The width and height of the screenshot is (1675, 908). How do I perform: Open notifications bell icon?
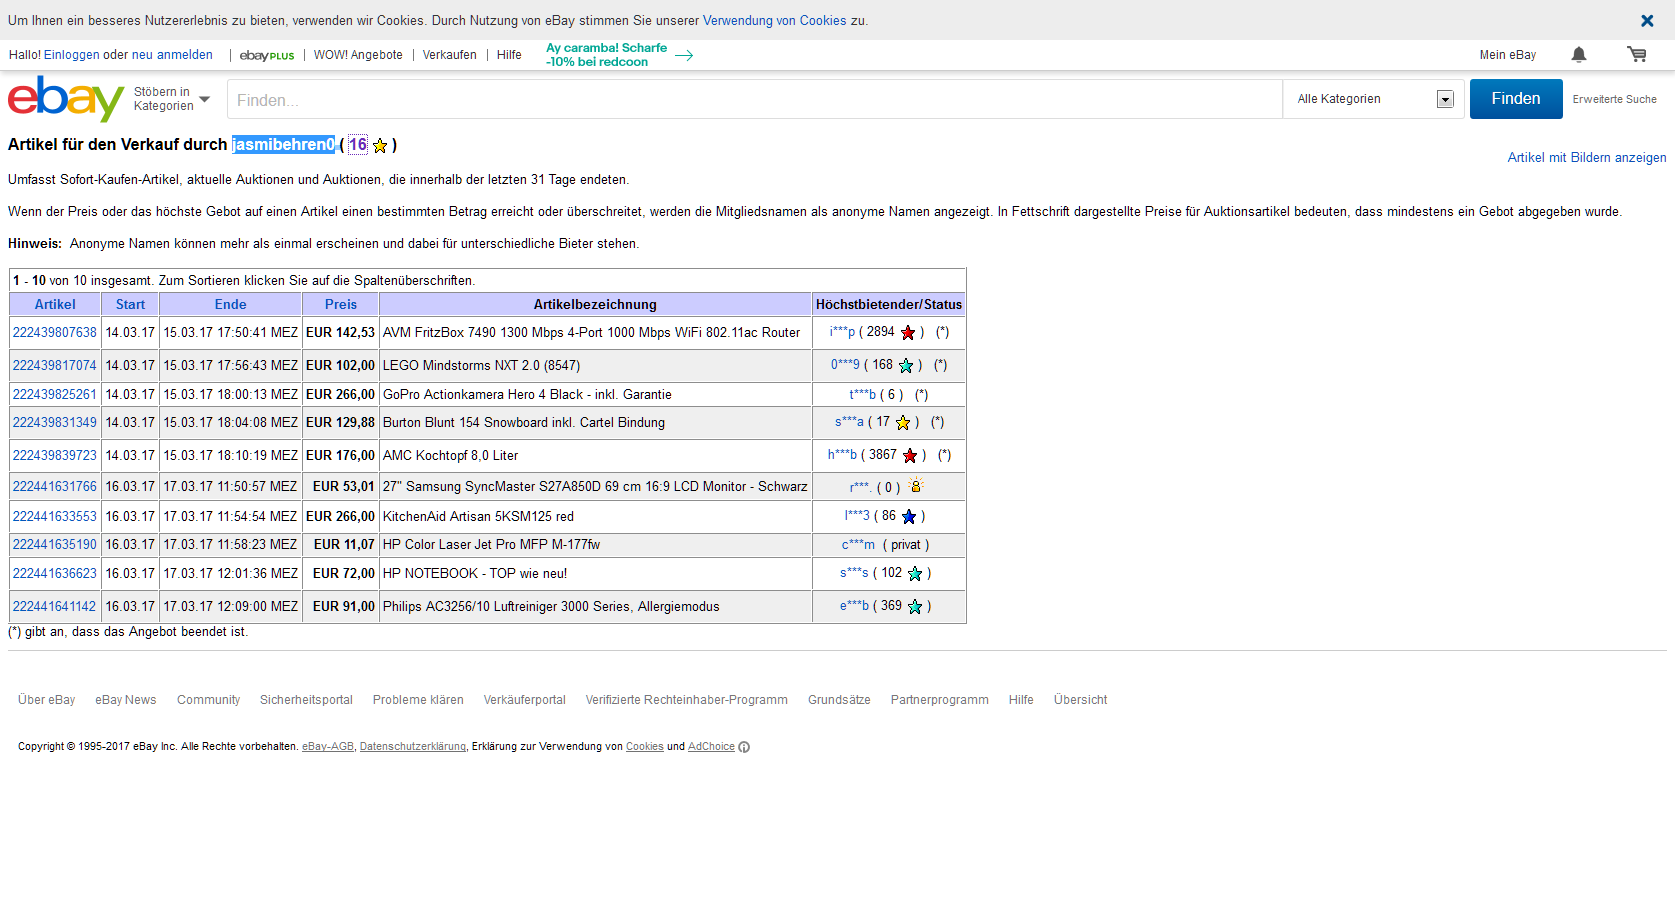(1579, 55)
